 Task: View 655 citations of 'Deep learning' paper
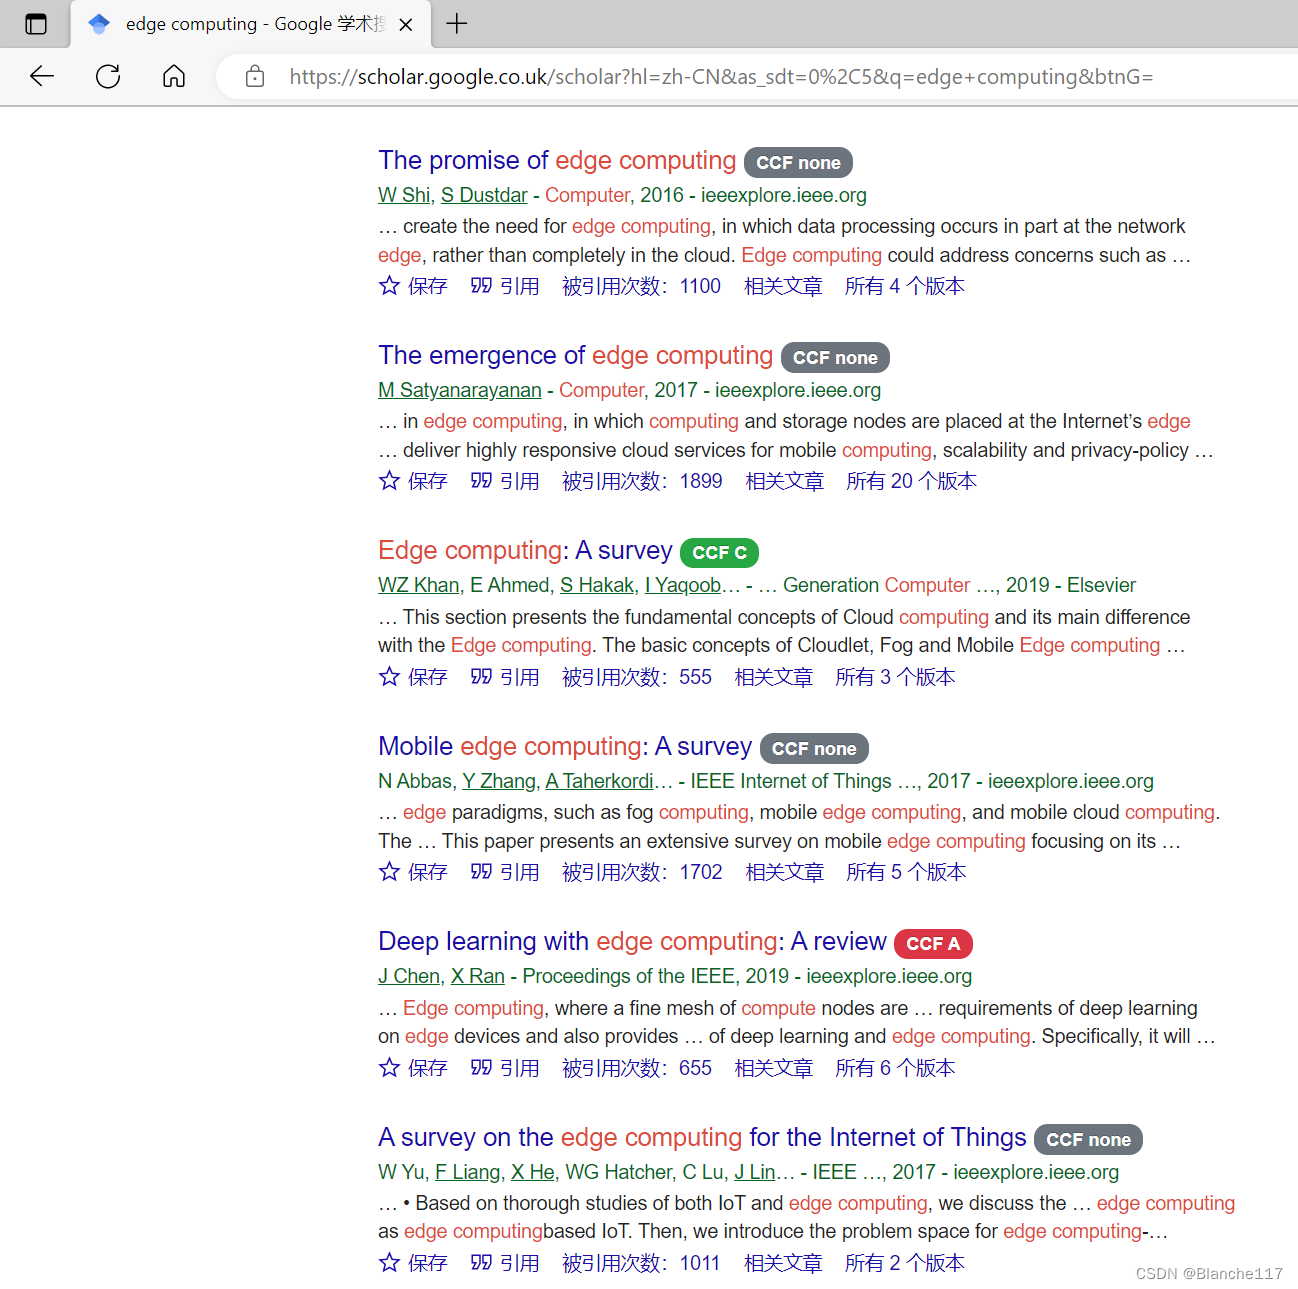click(637, 1068)
